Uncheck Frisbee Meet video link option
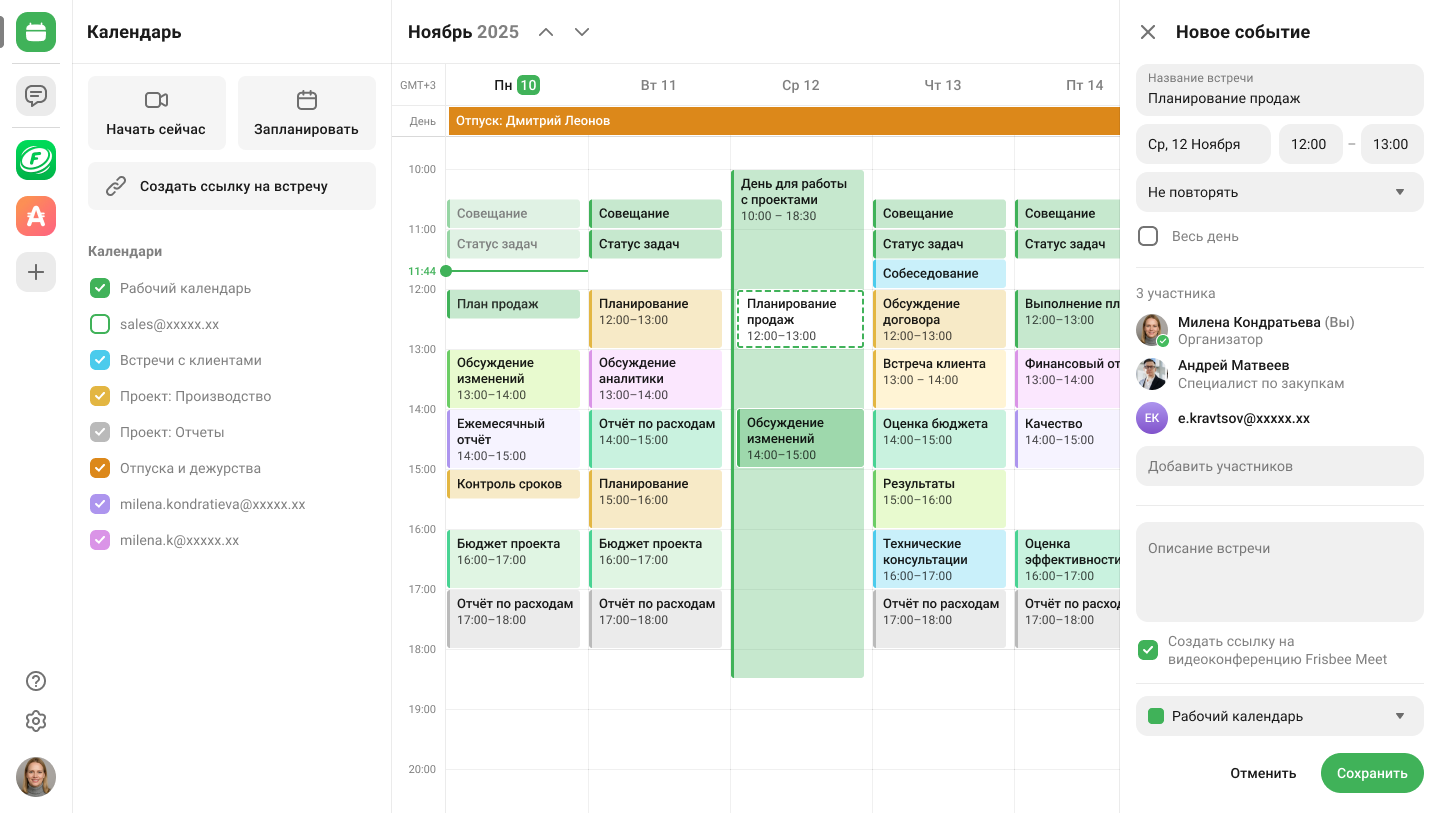Viewport: 1440px width, 813px height. click(1148, 650)
